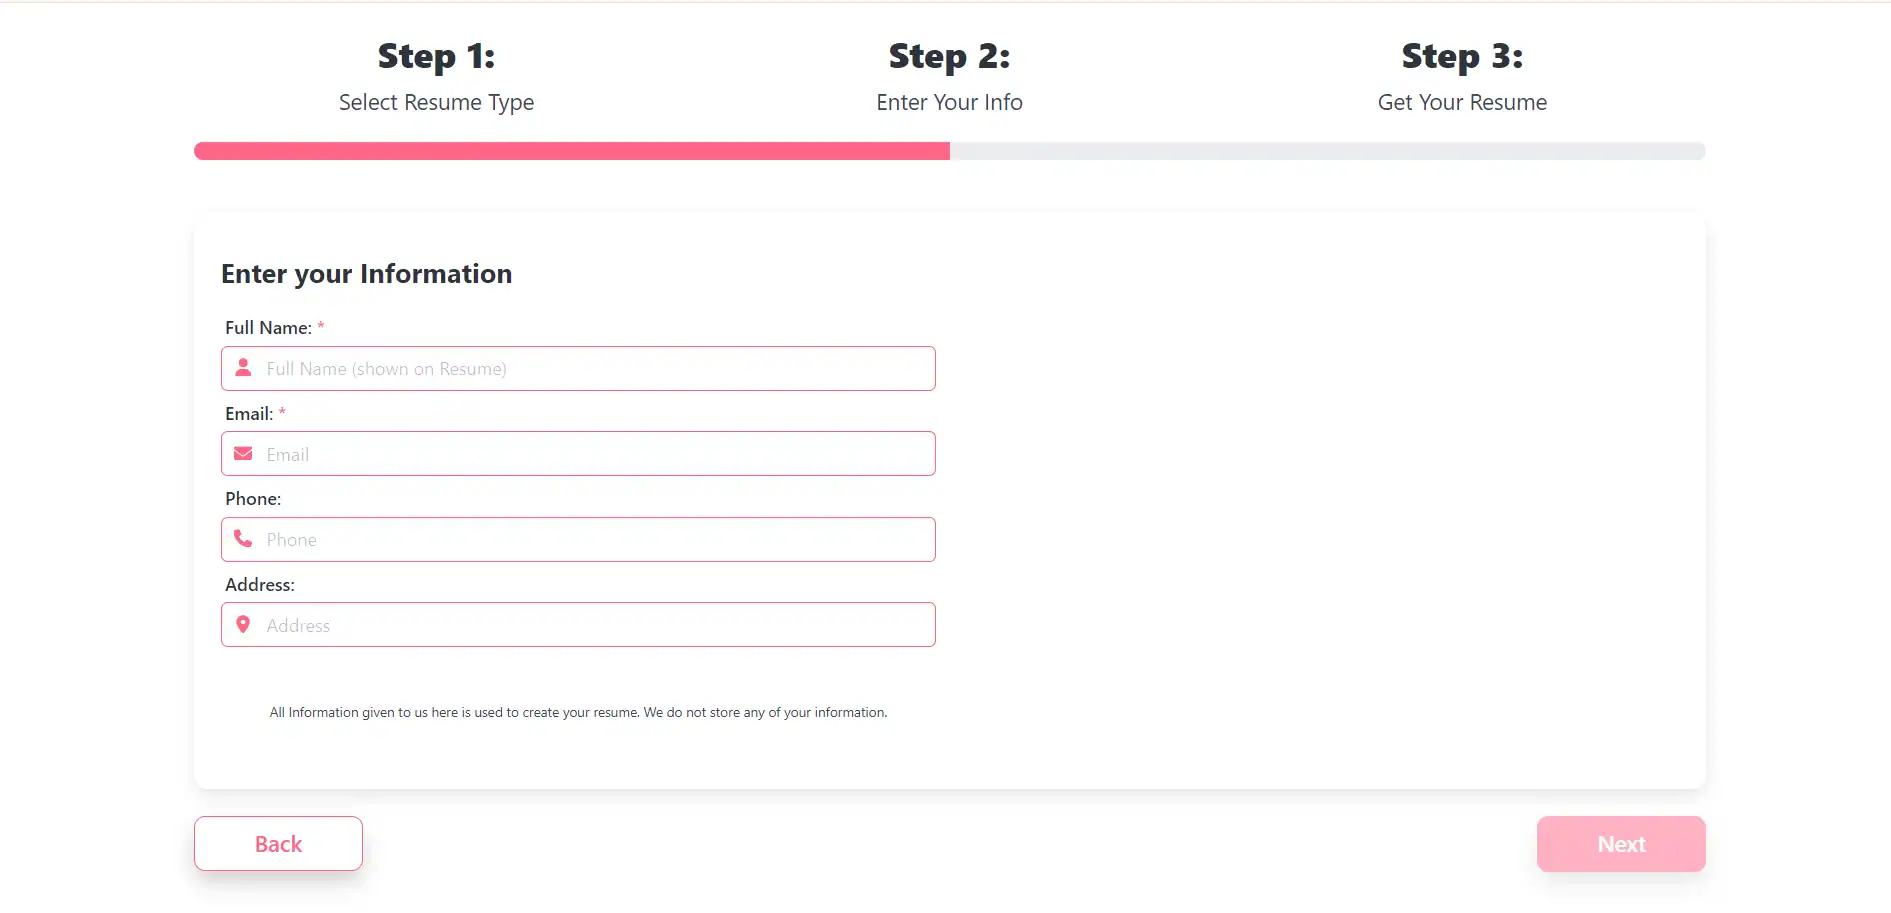1891x913 pixels.
Task: Click the gray unfilled progress bar section
Action: coord(1327,151)
